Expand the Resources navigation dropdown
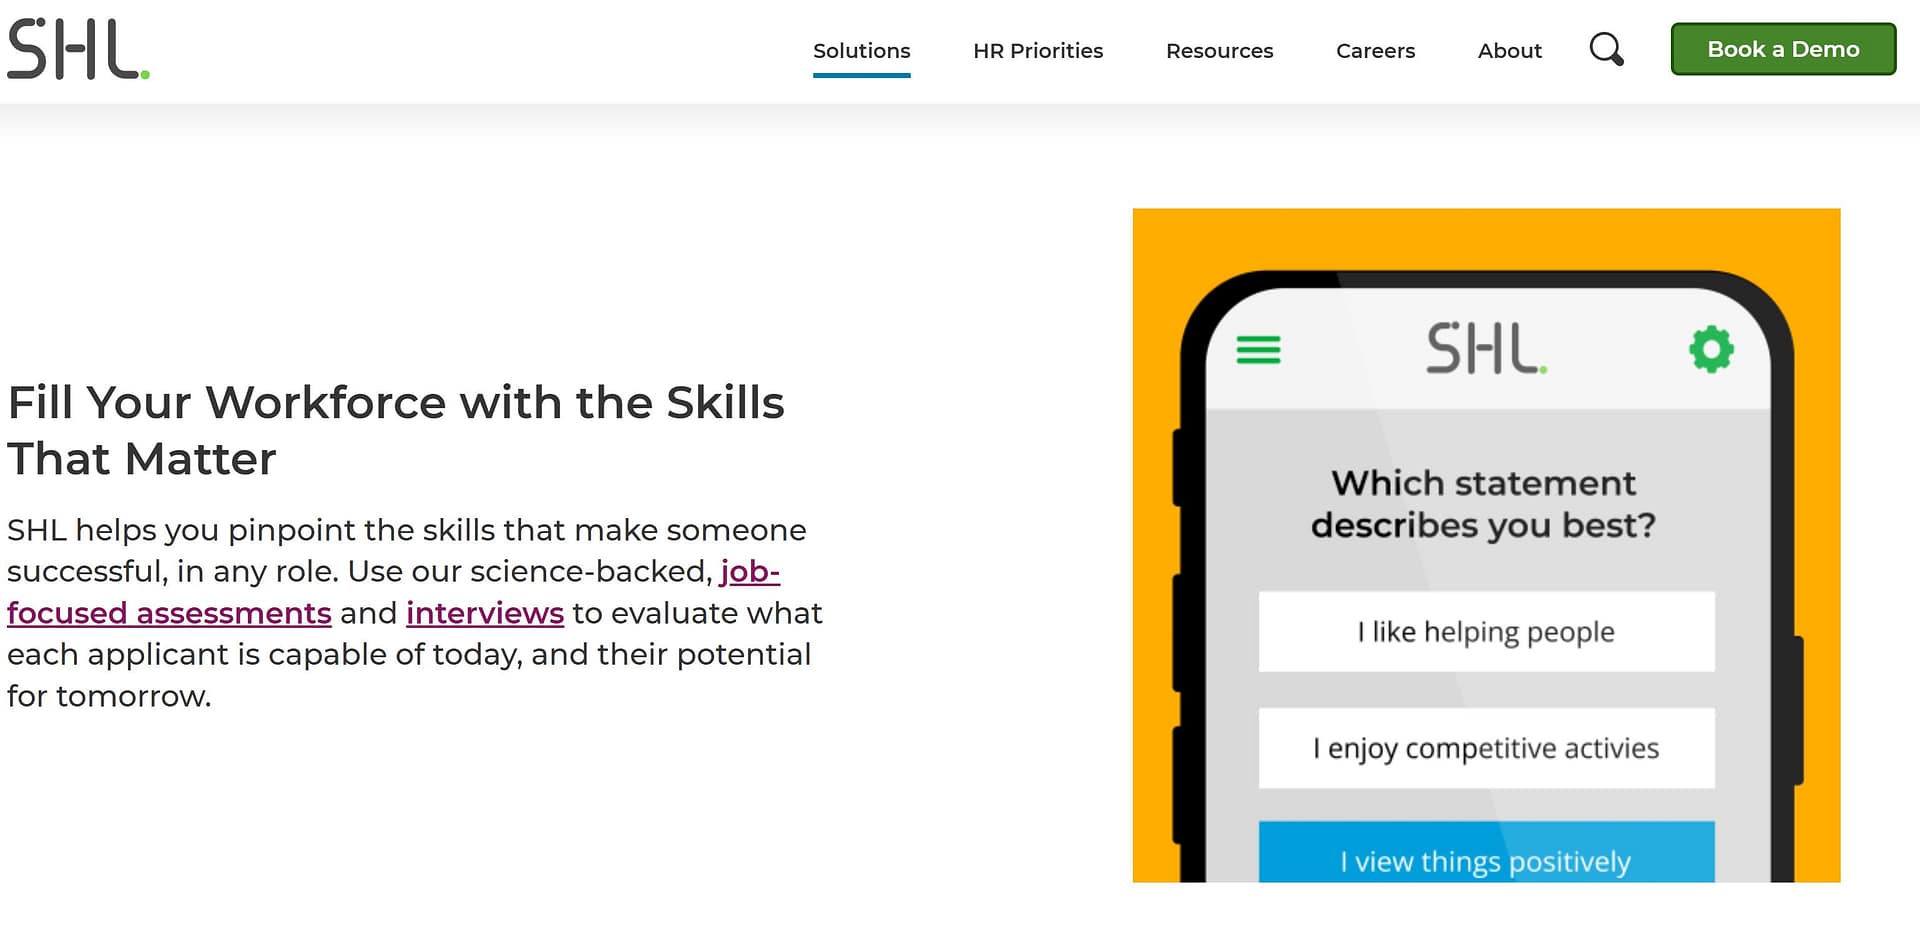Image resolution: width=1920 pixels, height=925 pixels. (1219, 51)
